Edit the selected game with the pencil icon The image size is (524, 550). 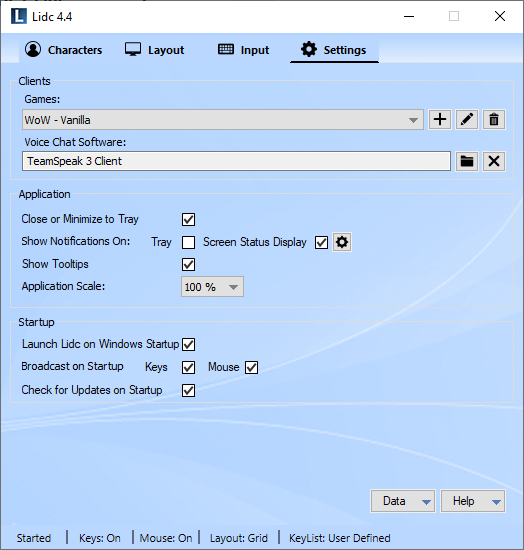point(466,120)
